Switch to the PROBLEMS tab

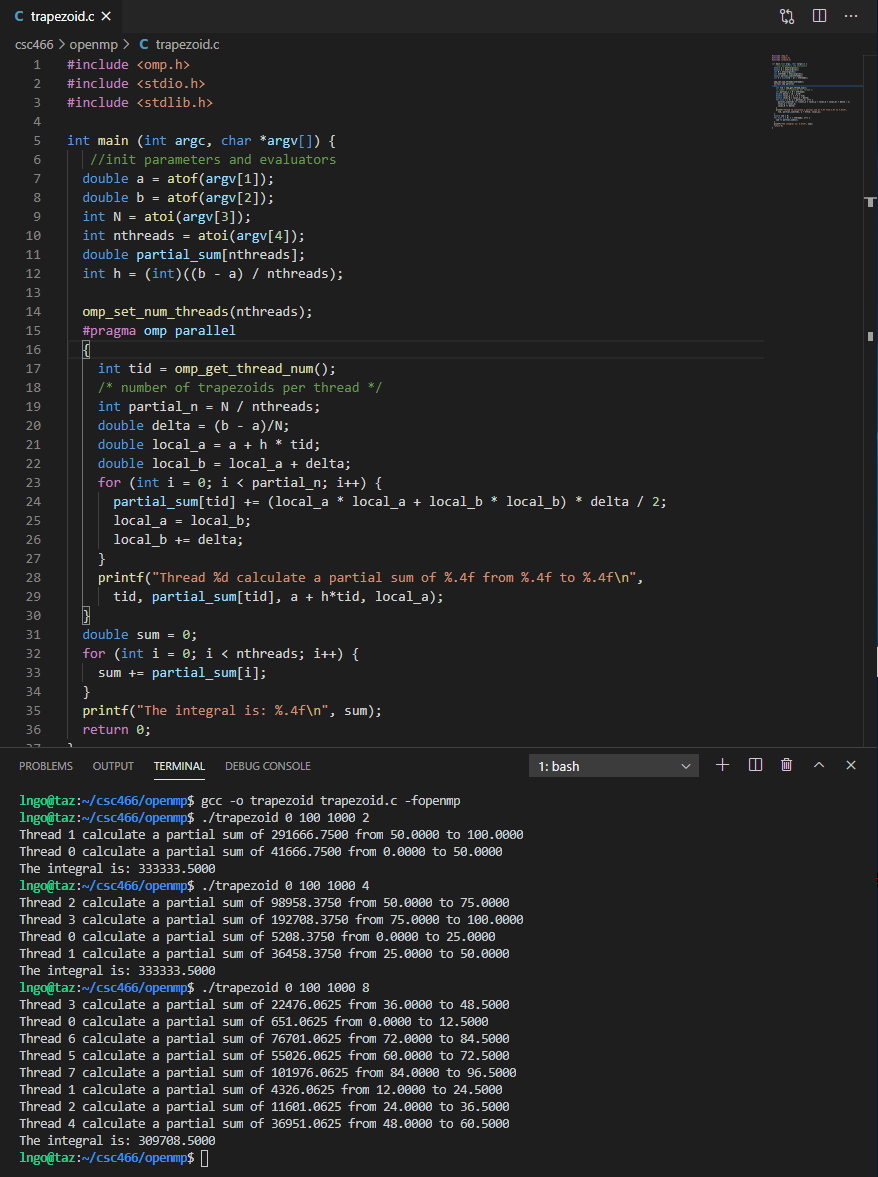coord(46,766)
